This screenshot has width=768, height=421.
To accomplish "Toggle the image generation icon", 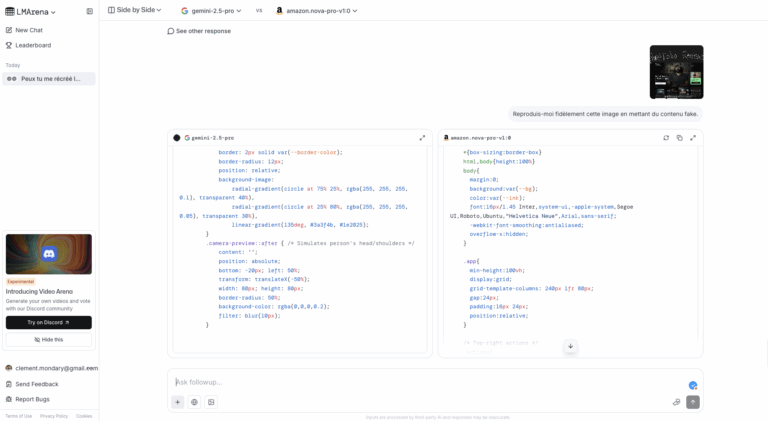I will tap(211, 402).
